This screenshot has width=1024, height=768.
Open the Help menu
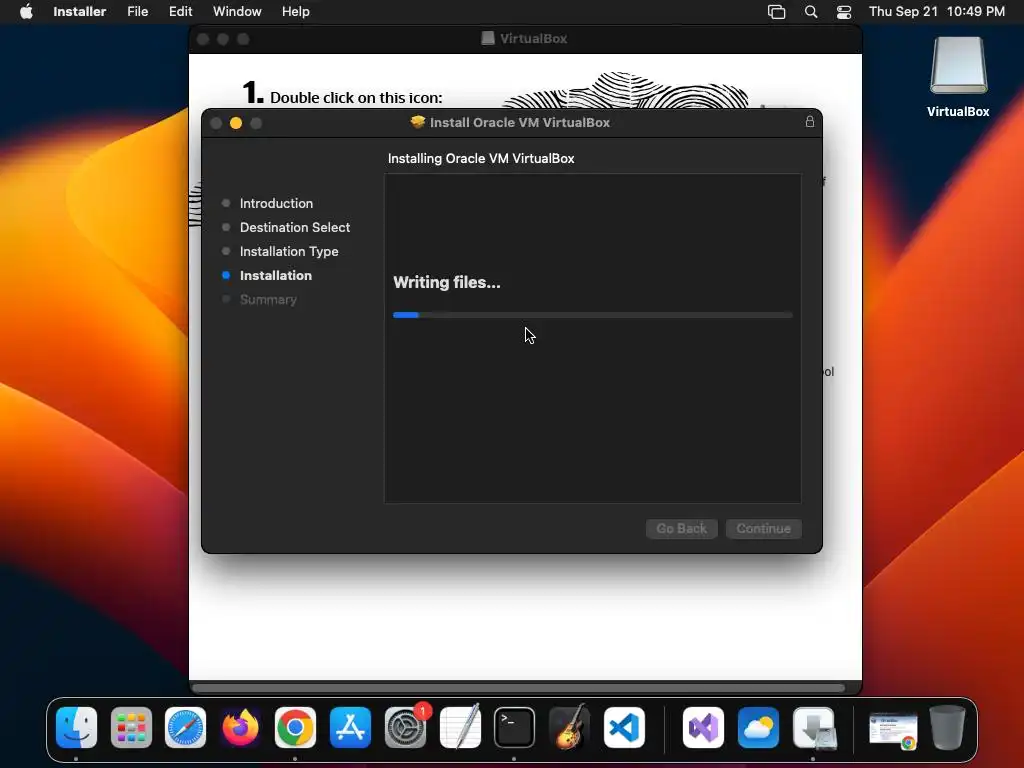(295, 12)
